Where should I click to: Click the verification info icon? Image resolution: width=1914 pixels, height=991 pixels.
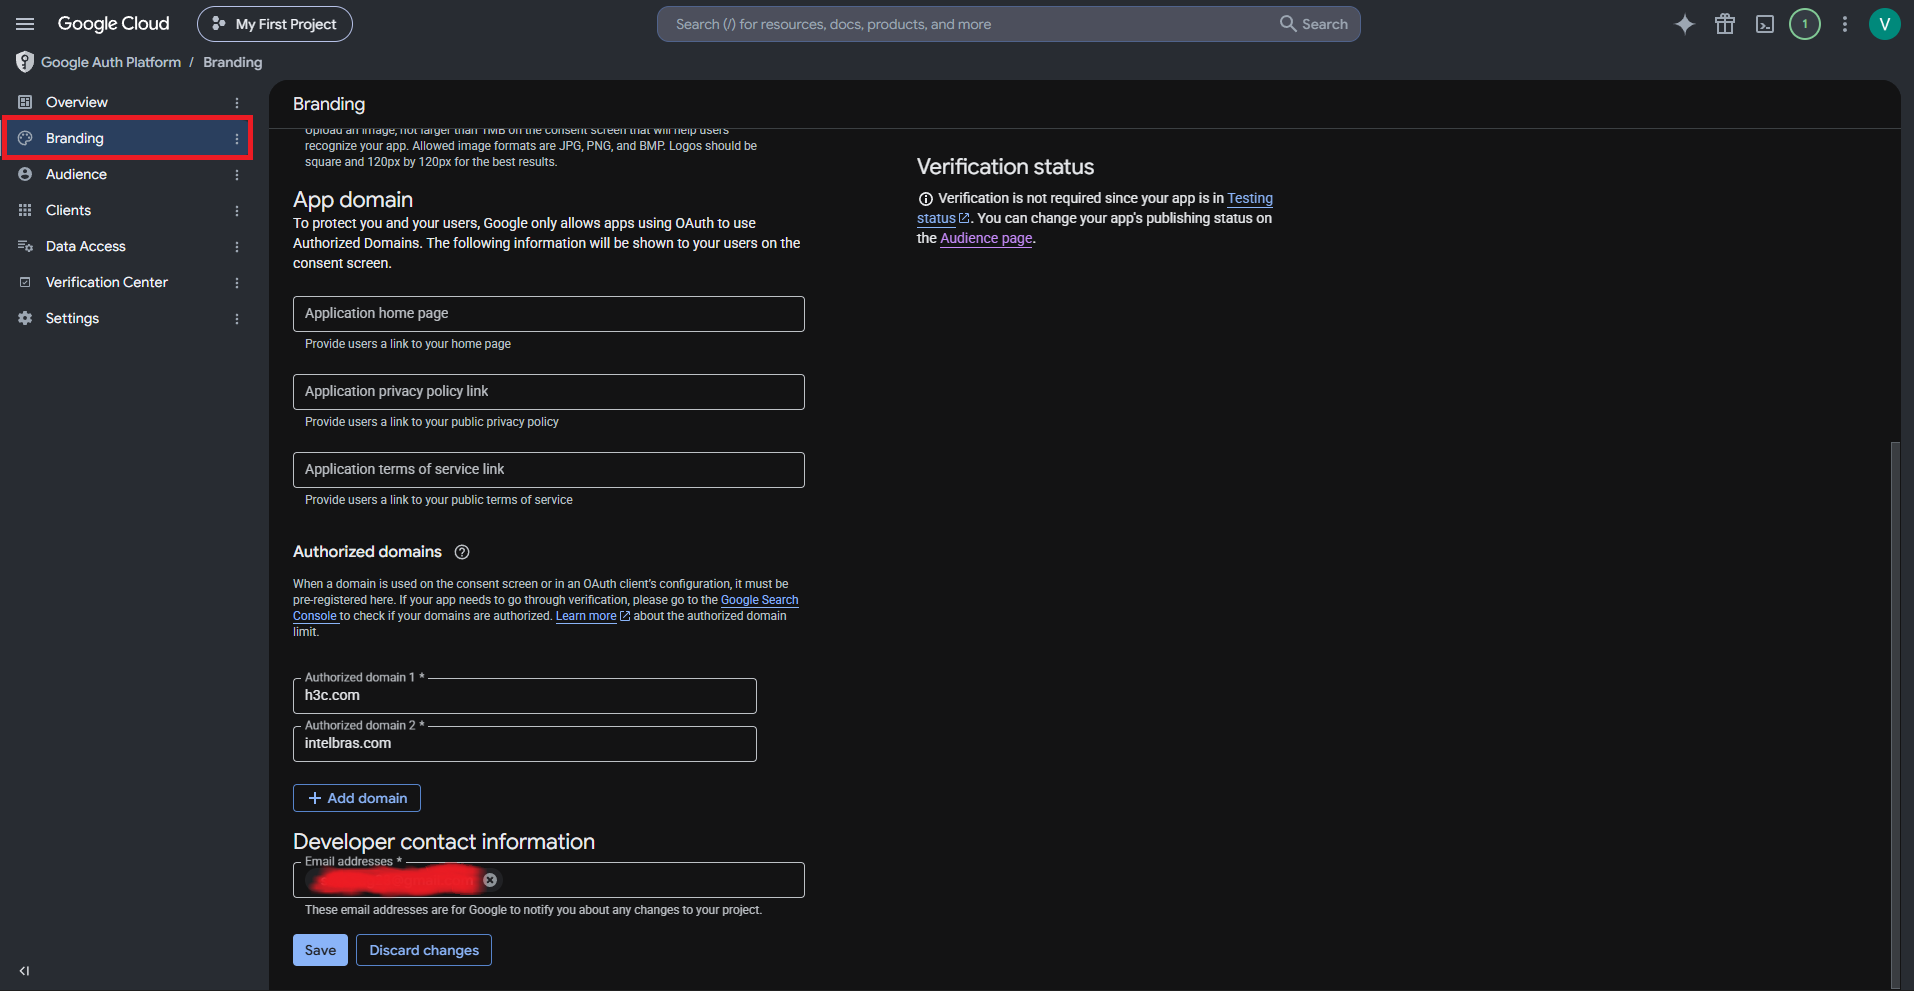[x=925, y=199]
